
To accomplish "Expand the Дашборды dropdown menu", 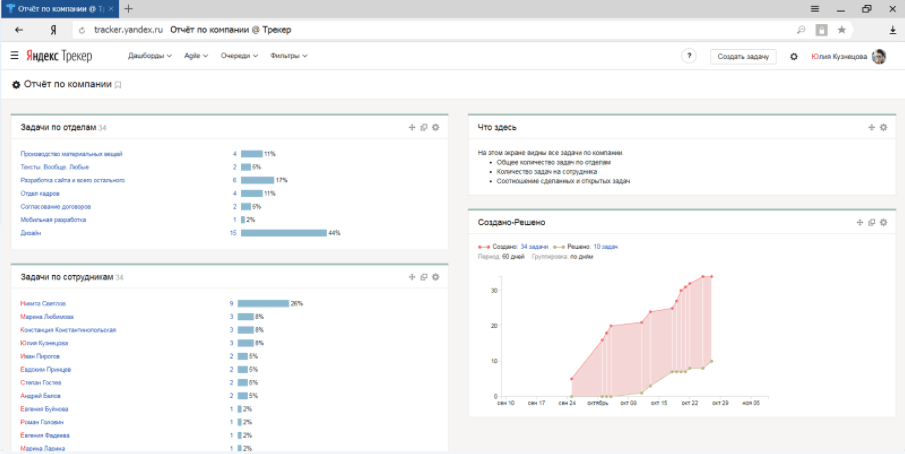I will (x=150, y=56).
